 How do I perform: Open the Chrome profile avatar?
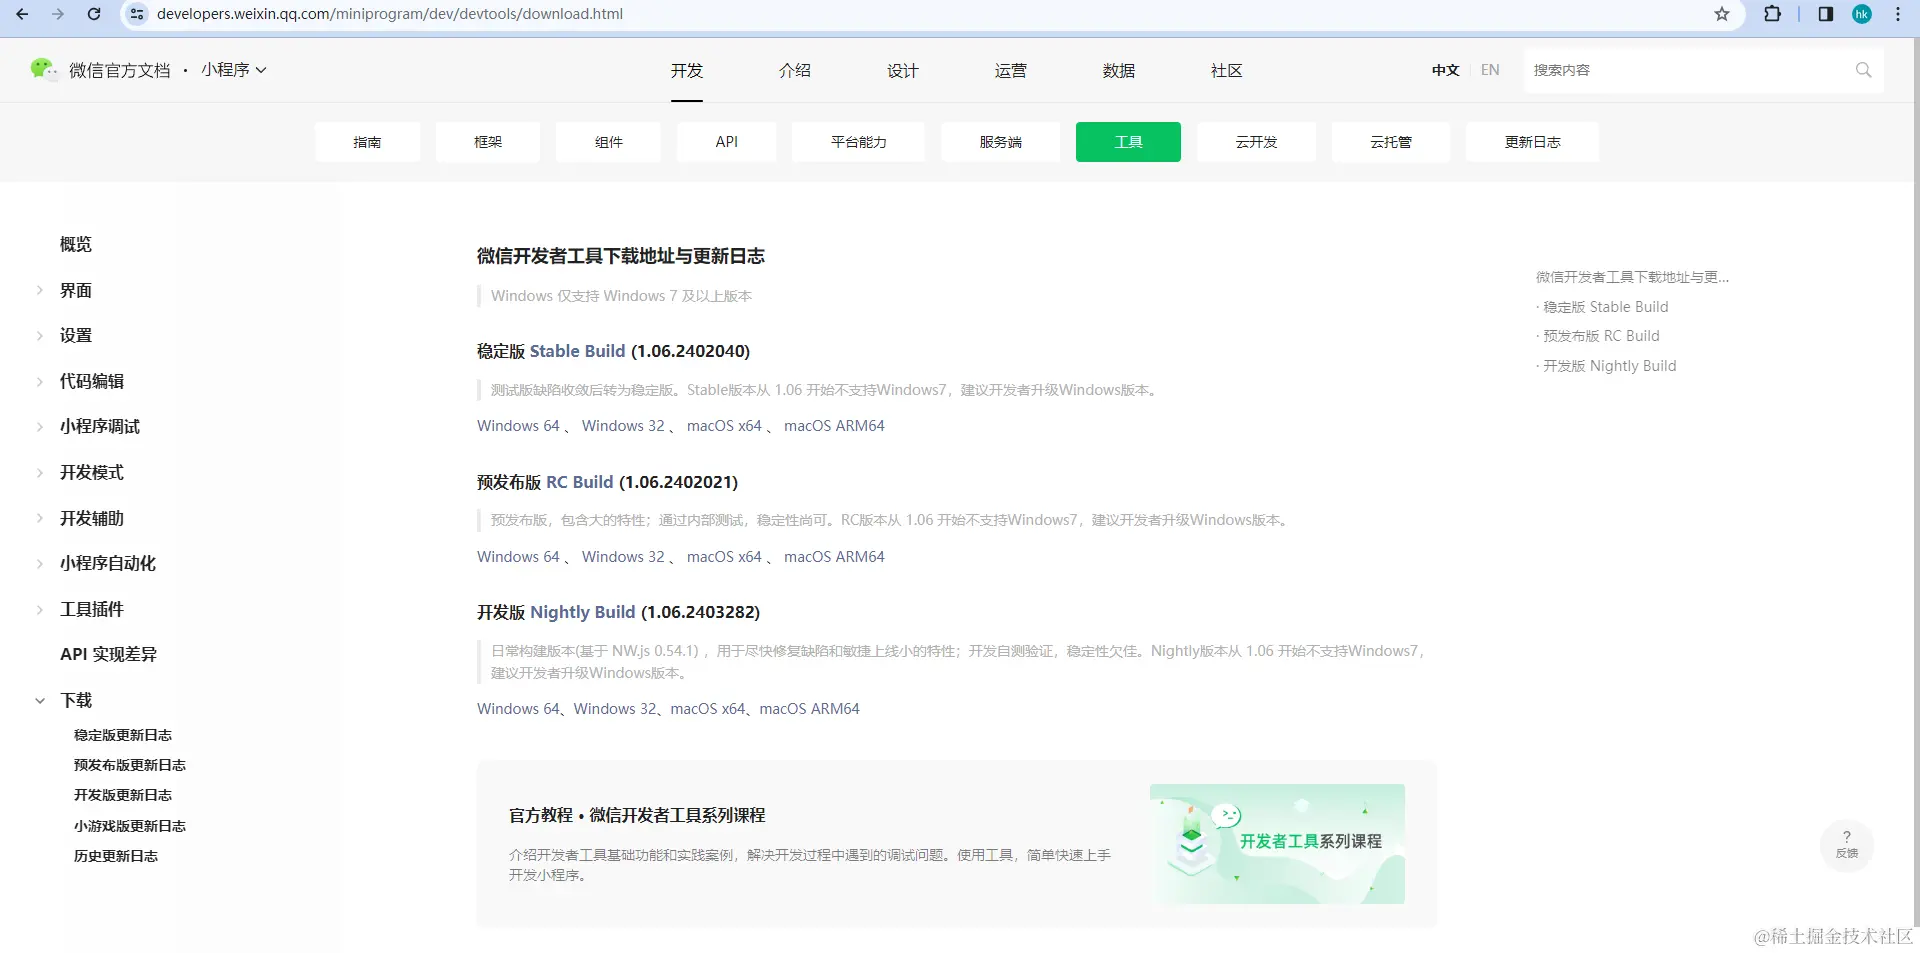(x=1862, y=14)
